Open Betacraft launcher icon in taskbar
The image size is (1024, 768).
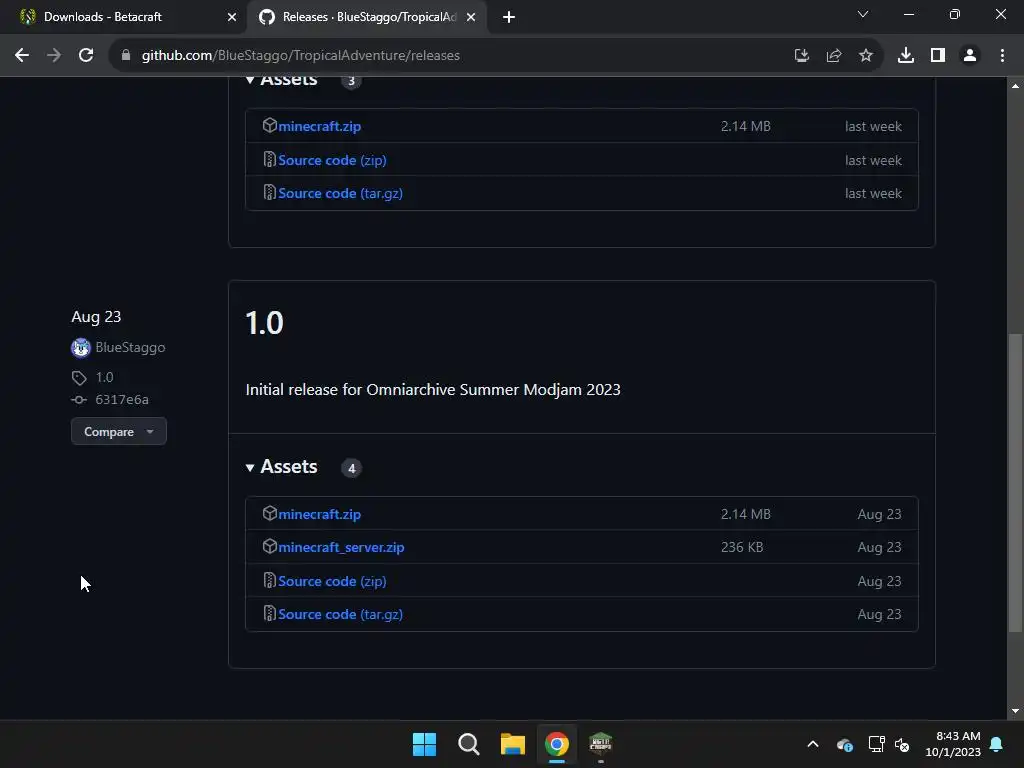(x=601, y=743)
